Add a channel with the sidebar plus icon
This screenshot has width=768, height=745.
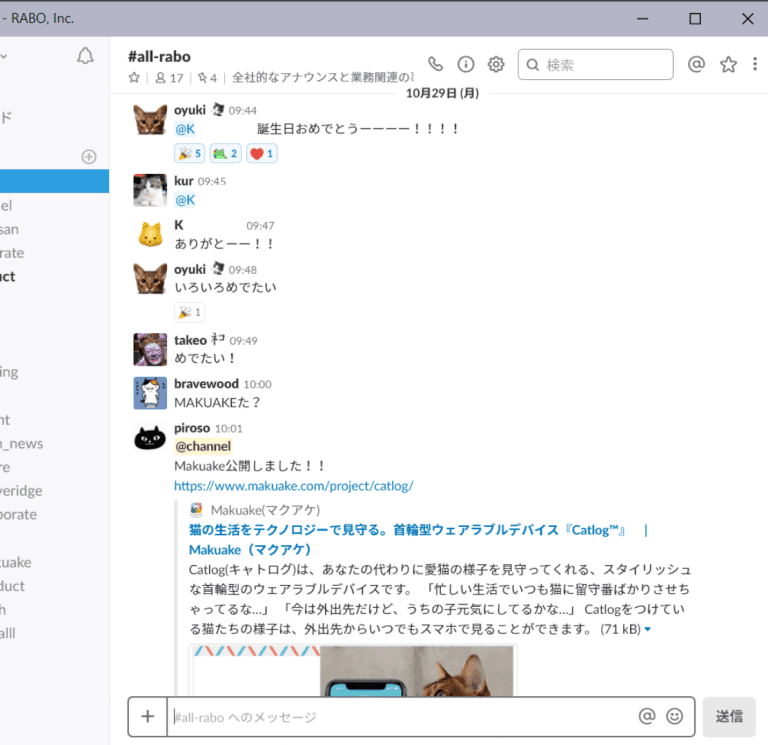point(89,157)
